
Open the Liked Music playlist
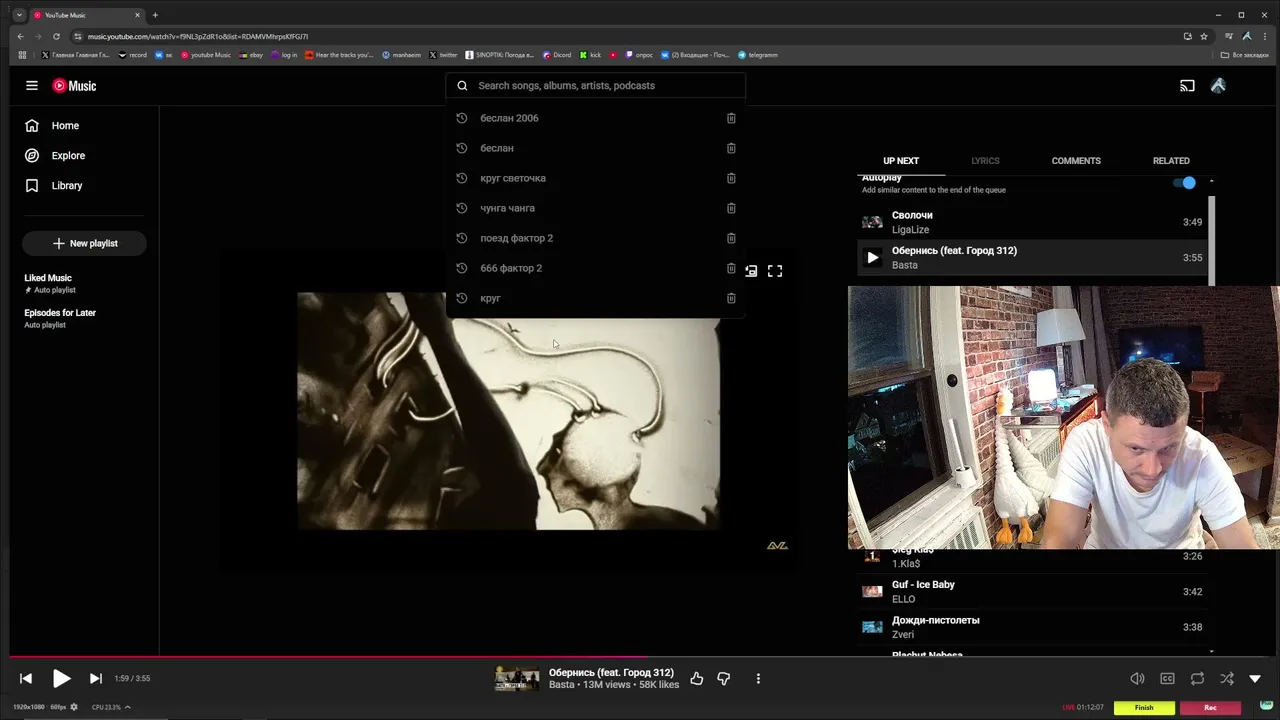point(48,278)
